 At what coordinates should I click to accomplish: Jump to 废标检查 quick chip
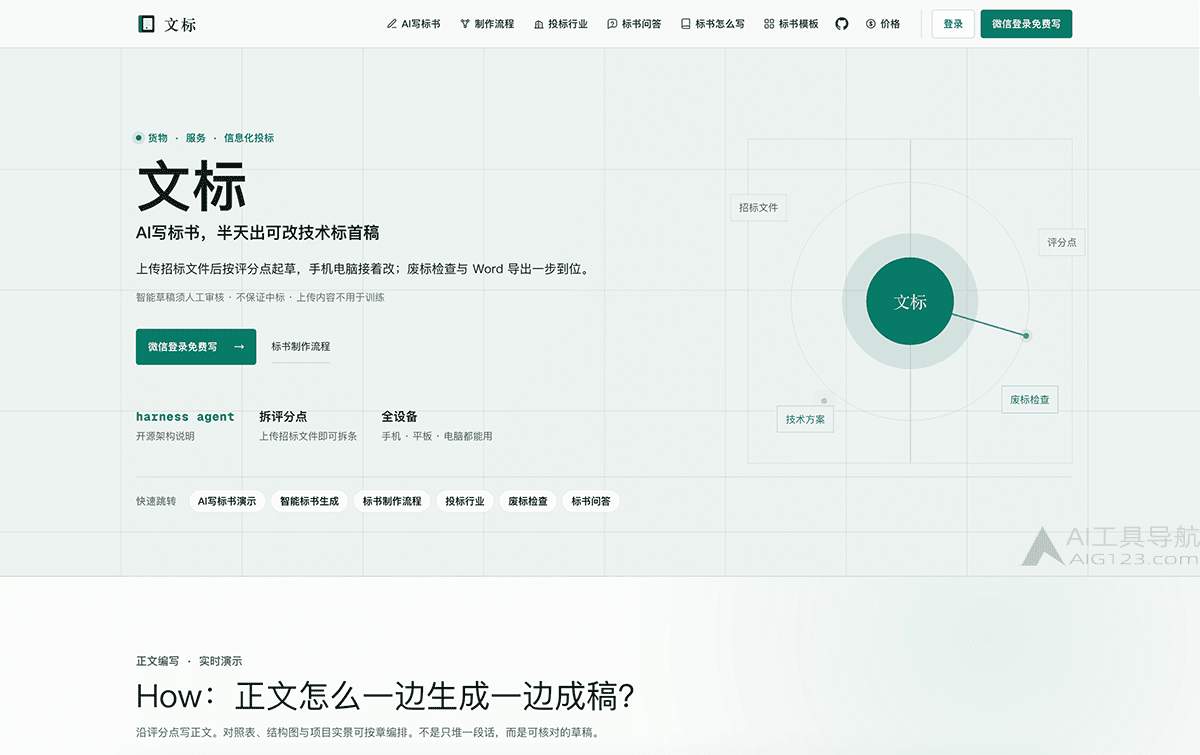[x=528, y=501]
